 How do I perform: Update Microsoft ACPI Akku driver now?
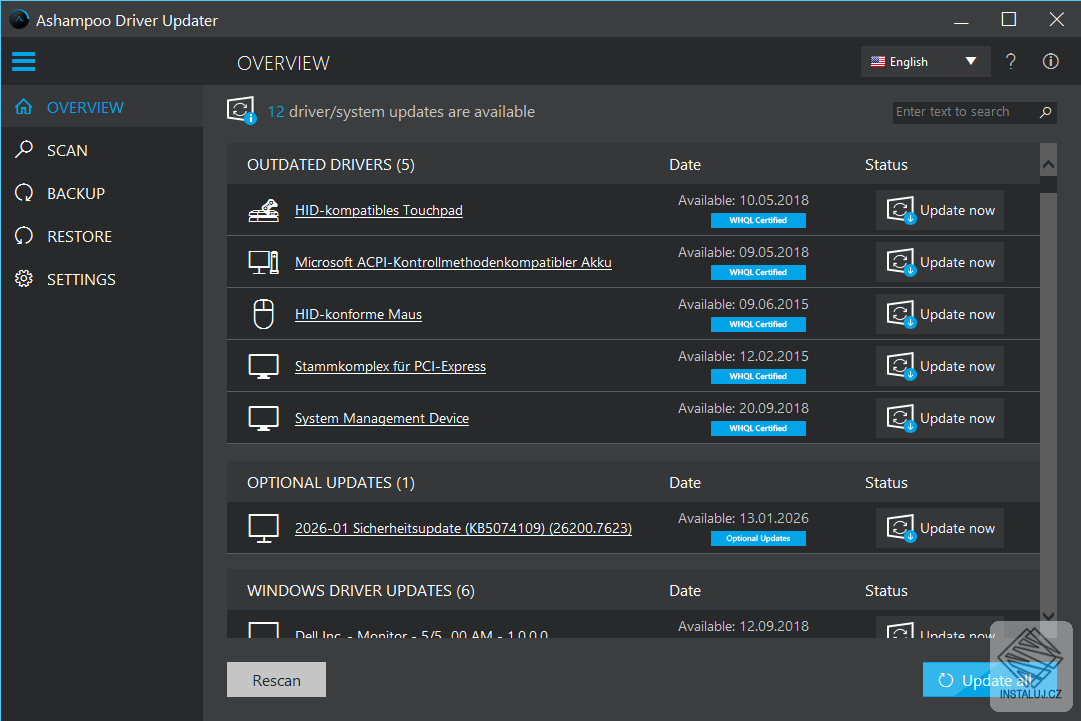click(x=940, y=262)
